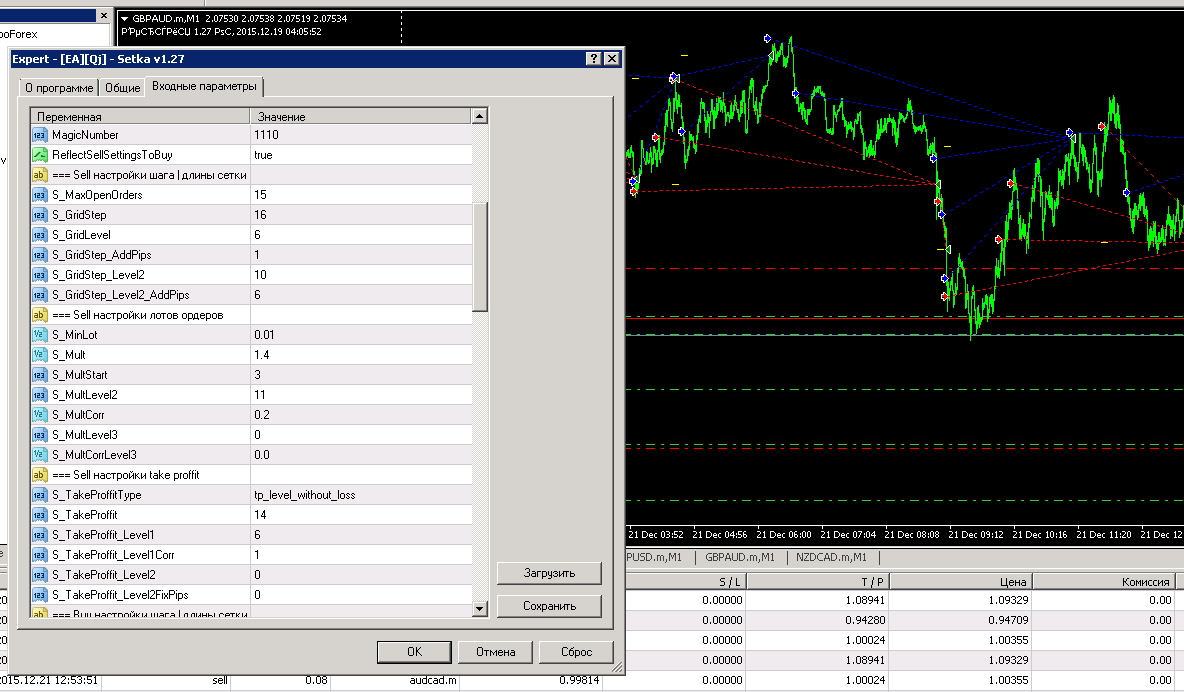Click the S_Mult parameter type icon
Viewport: 1184px width, 692px height.
39,355
